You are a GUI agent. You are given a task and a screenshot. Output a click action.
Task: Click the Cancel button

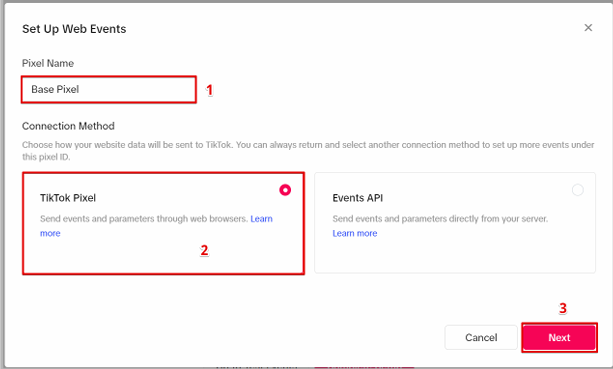click(x=481, y=337)
